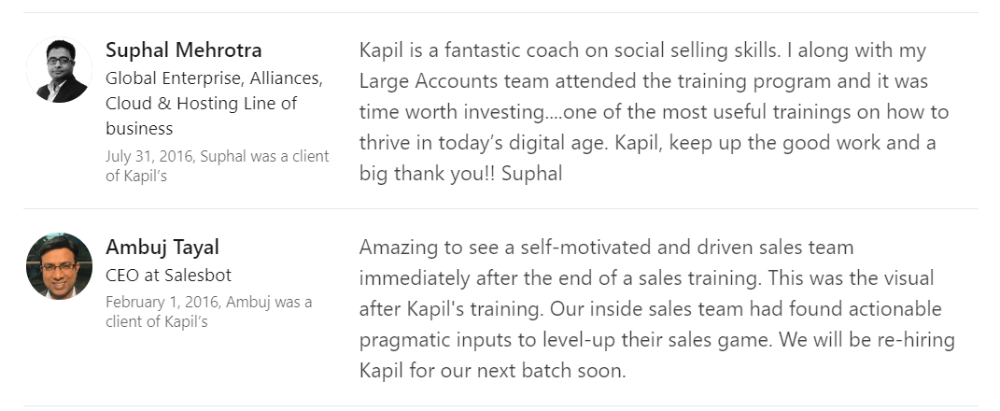Click 'of Kapil's' under Suphal's date
Viewport: 1000px width, 411px height.
136,176
